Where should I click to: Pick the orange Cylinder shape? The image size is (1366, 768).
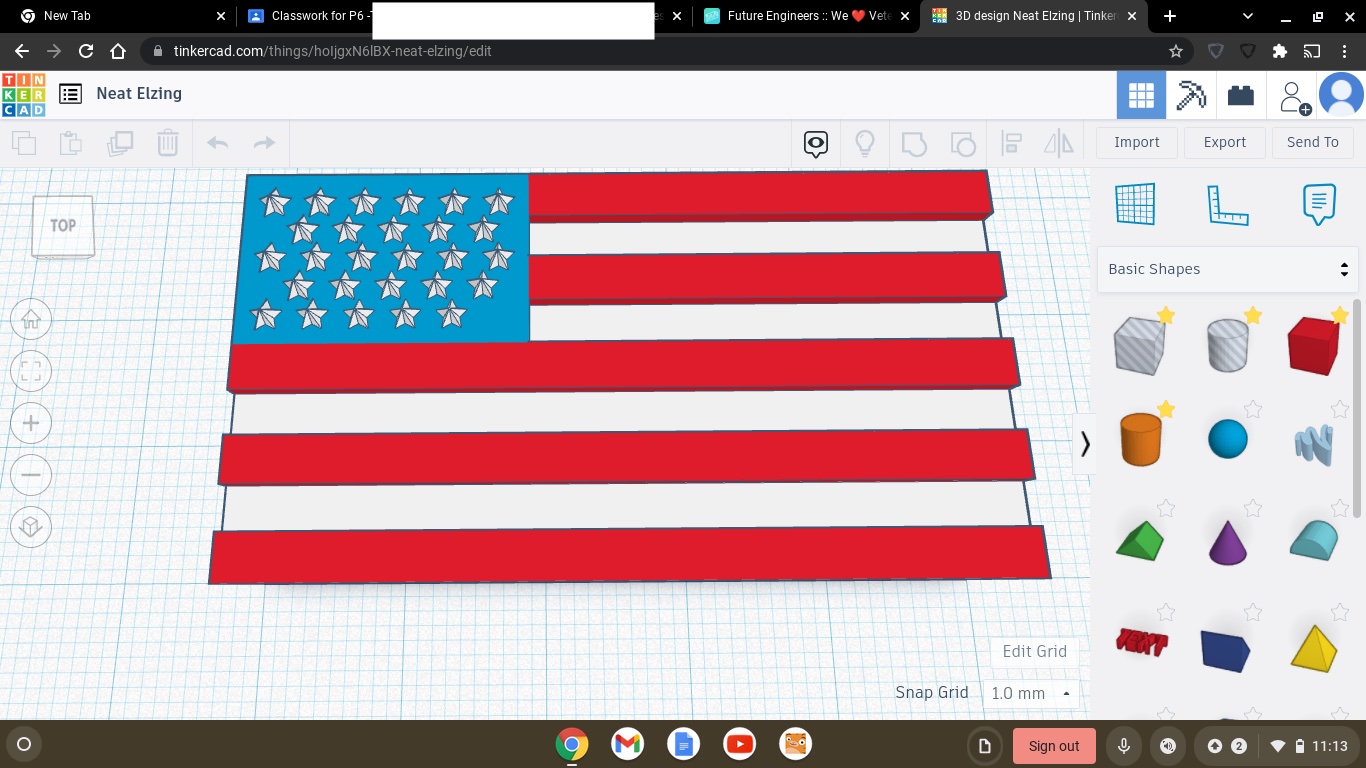tap(1140, 439)
